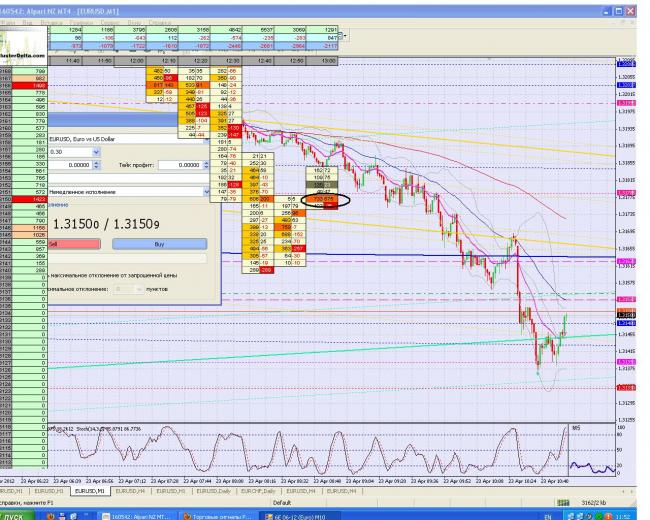Select the 4642 volume cell in top row
Image resolution: width=650 pixels, height=520 pixels.
226,30
